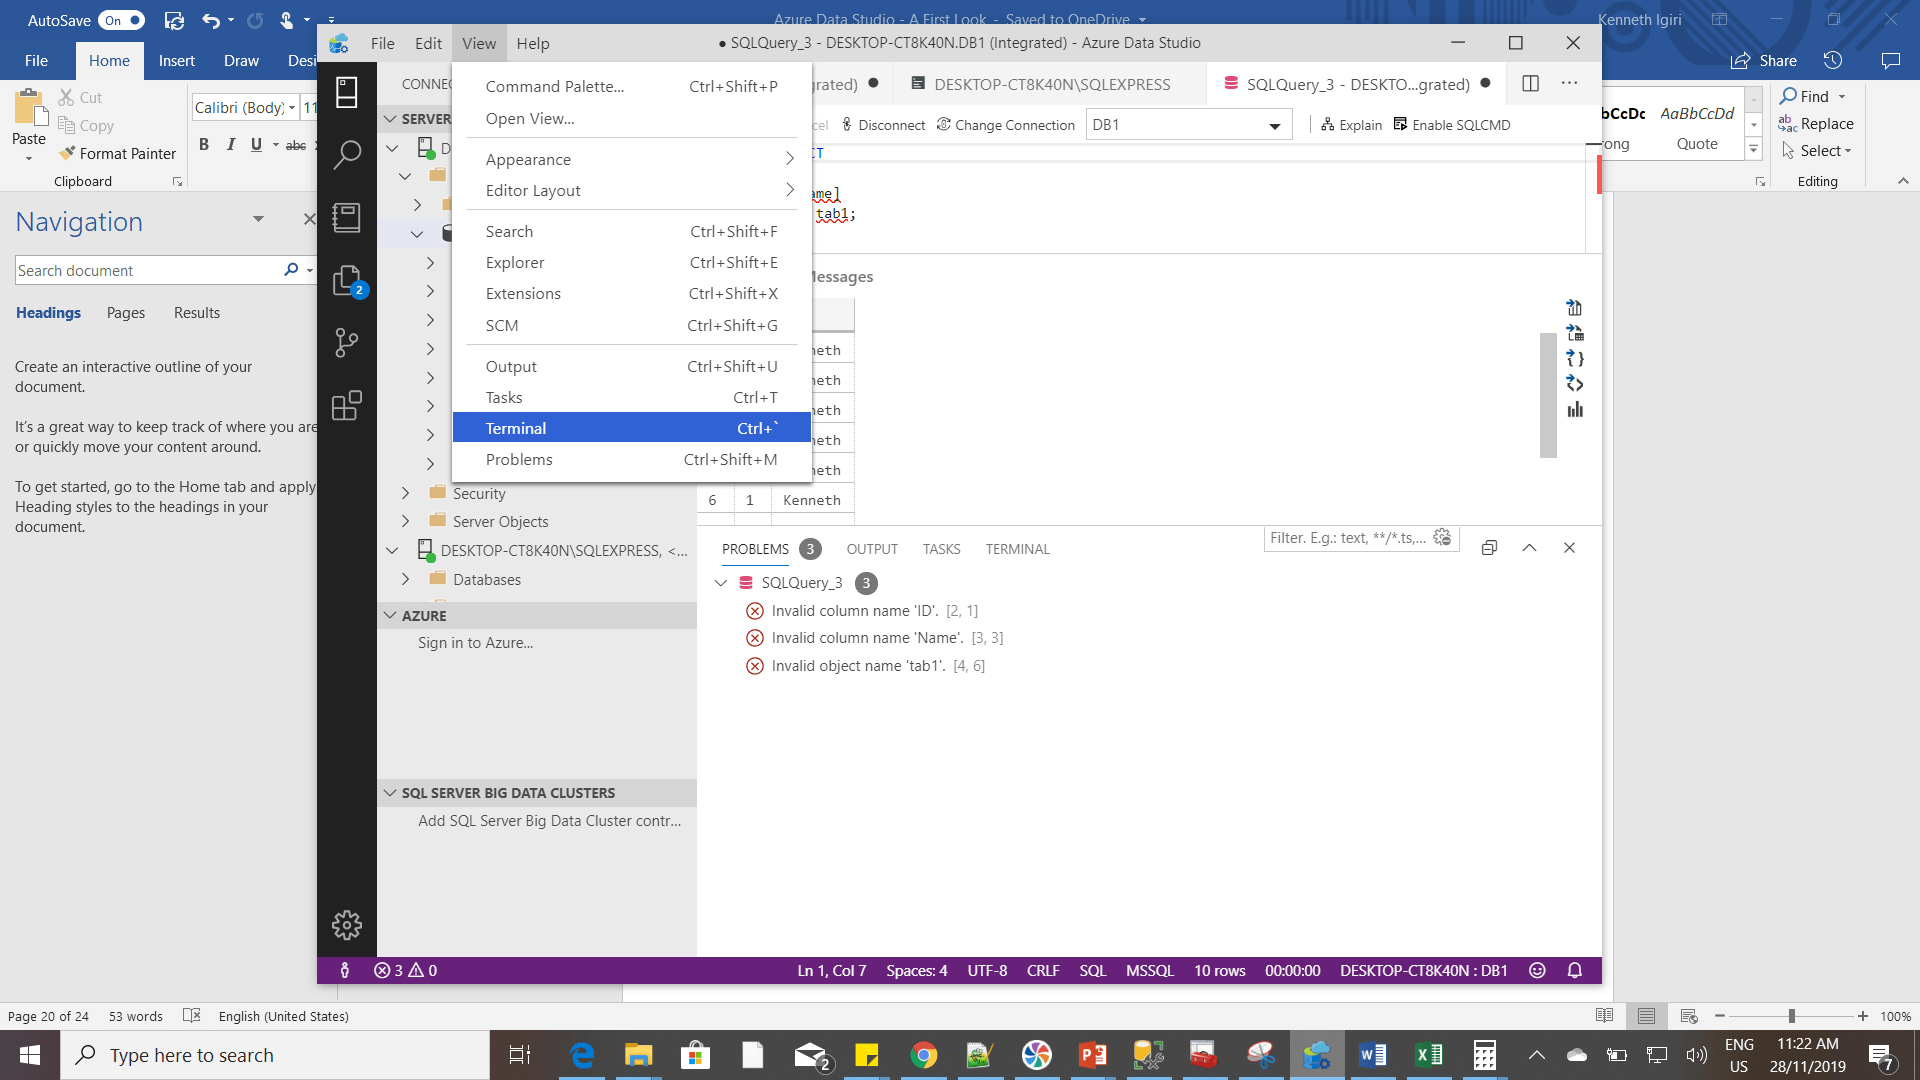This screenshot has width=1920, height=1080.
Task: Switch to the OUTPUT panel tab
Action: coord(871,549)
